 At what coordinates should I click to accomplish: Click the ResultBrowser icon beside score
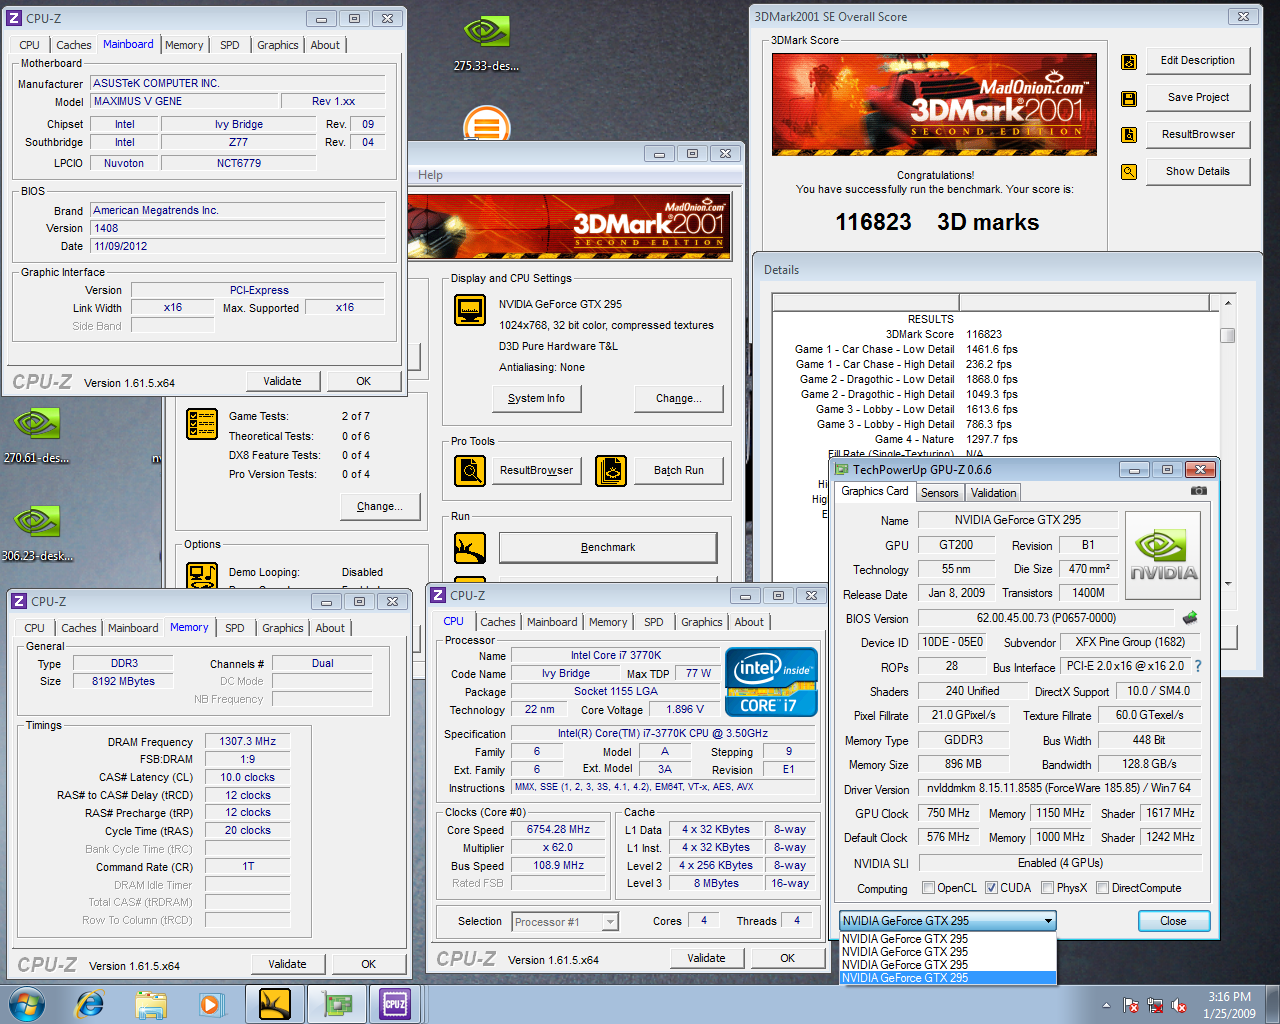coord(1129,135)
